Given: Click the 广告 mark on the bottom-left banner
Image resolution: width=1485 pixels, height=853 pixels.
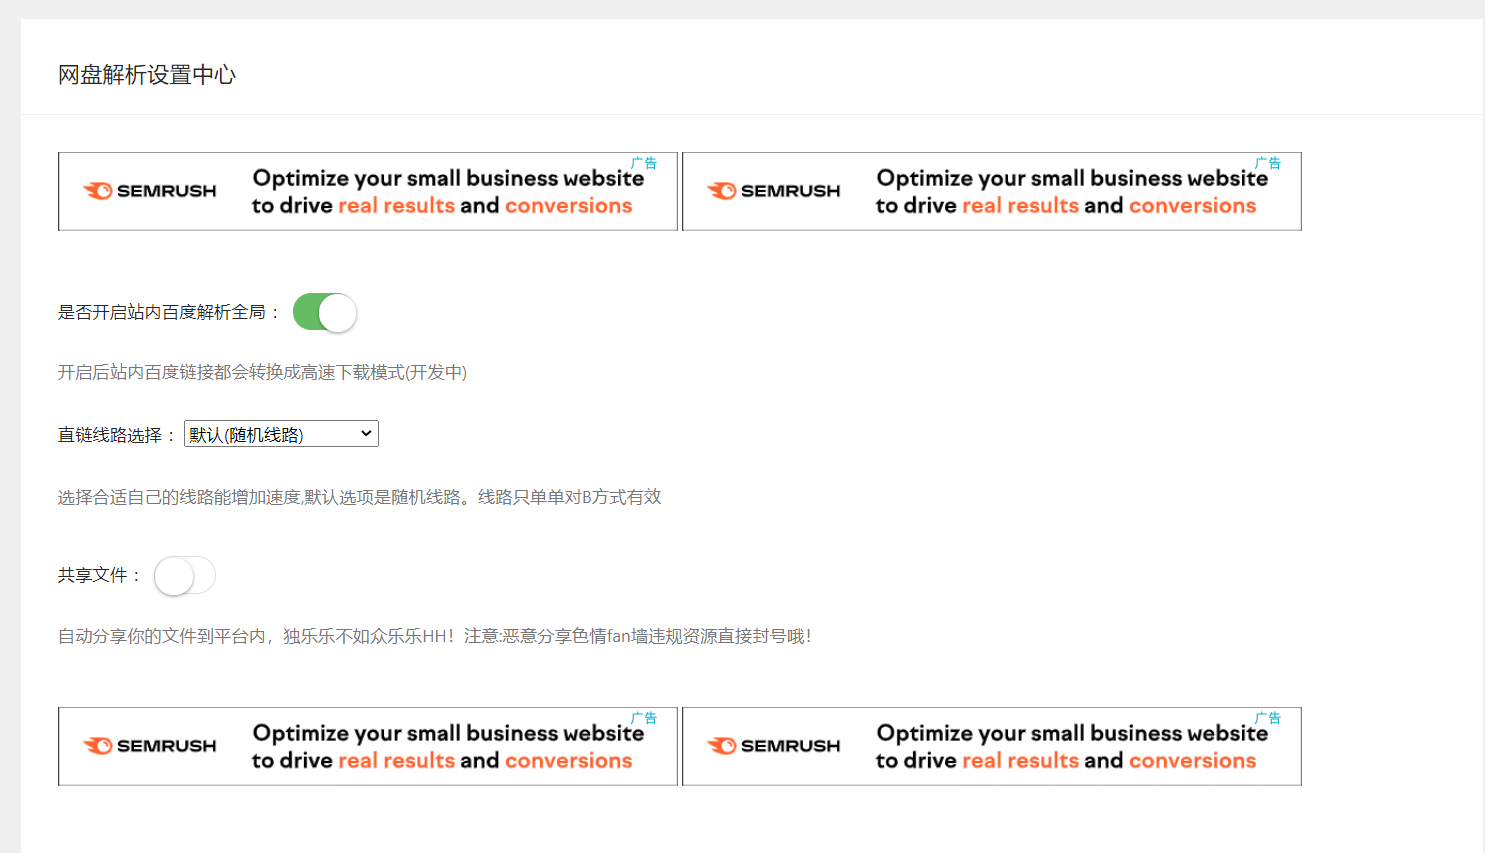Looking at the screenshot, I should (x=644, y=718).
